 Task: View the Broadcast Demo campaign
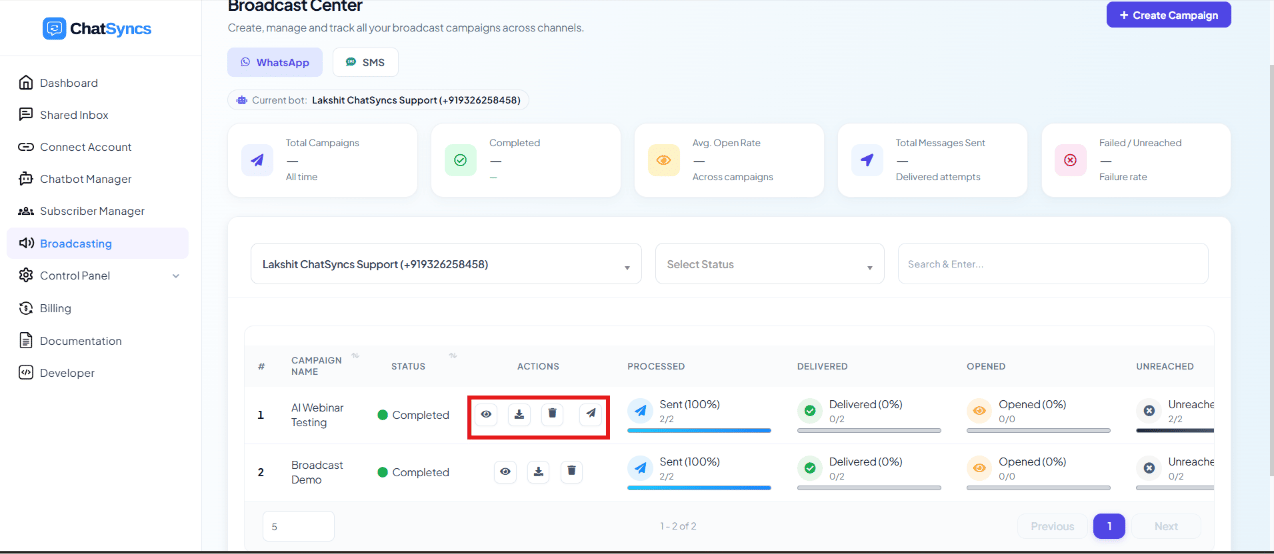(x=506, y=471)
